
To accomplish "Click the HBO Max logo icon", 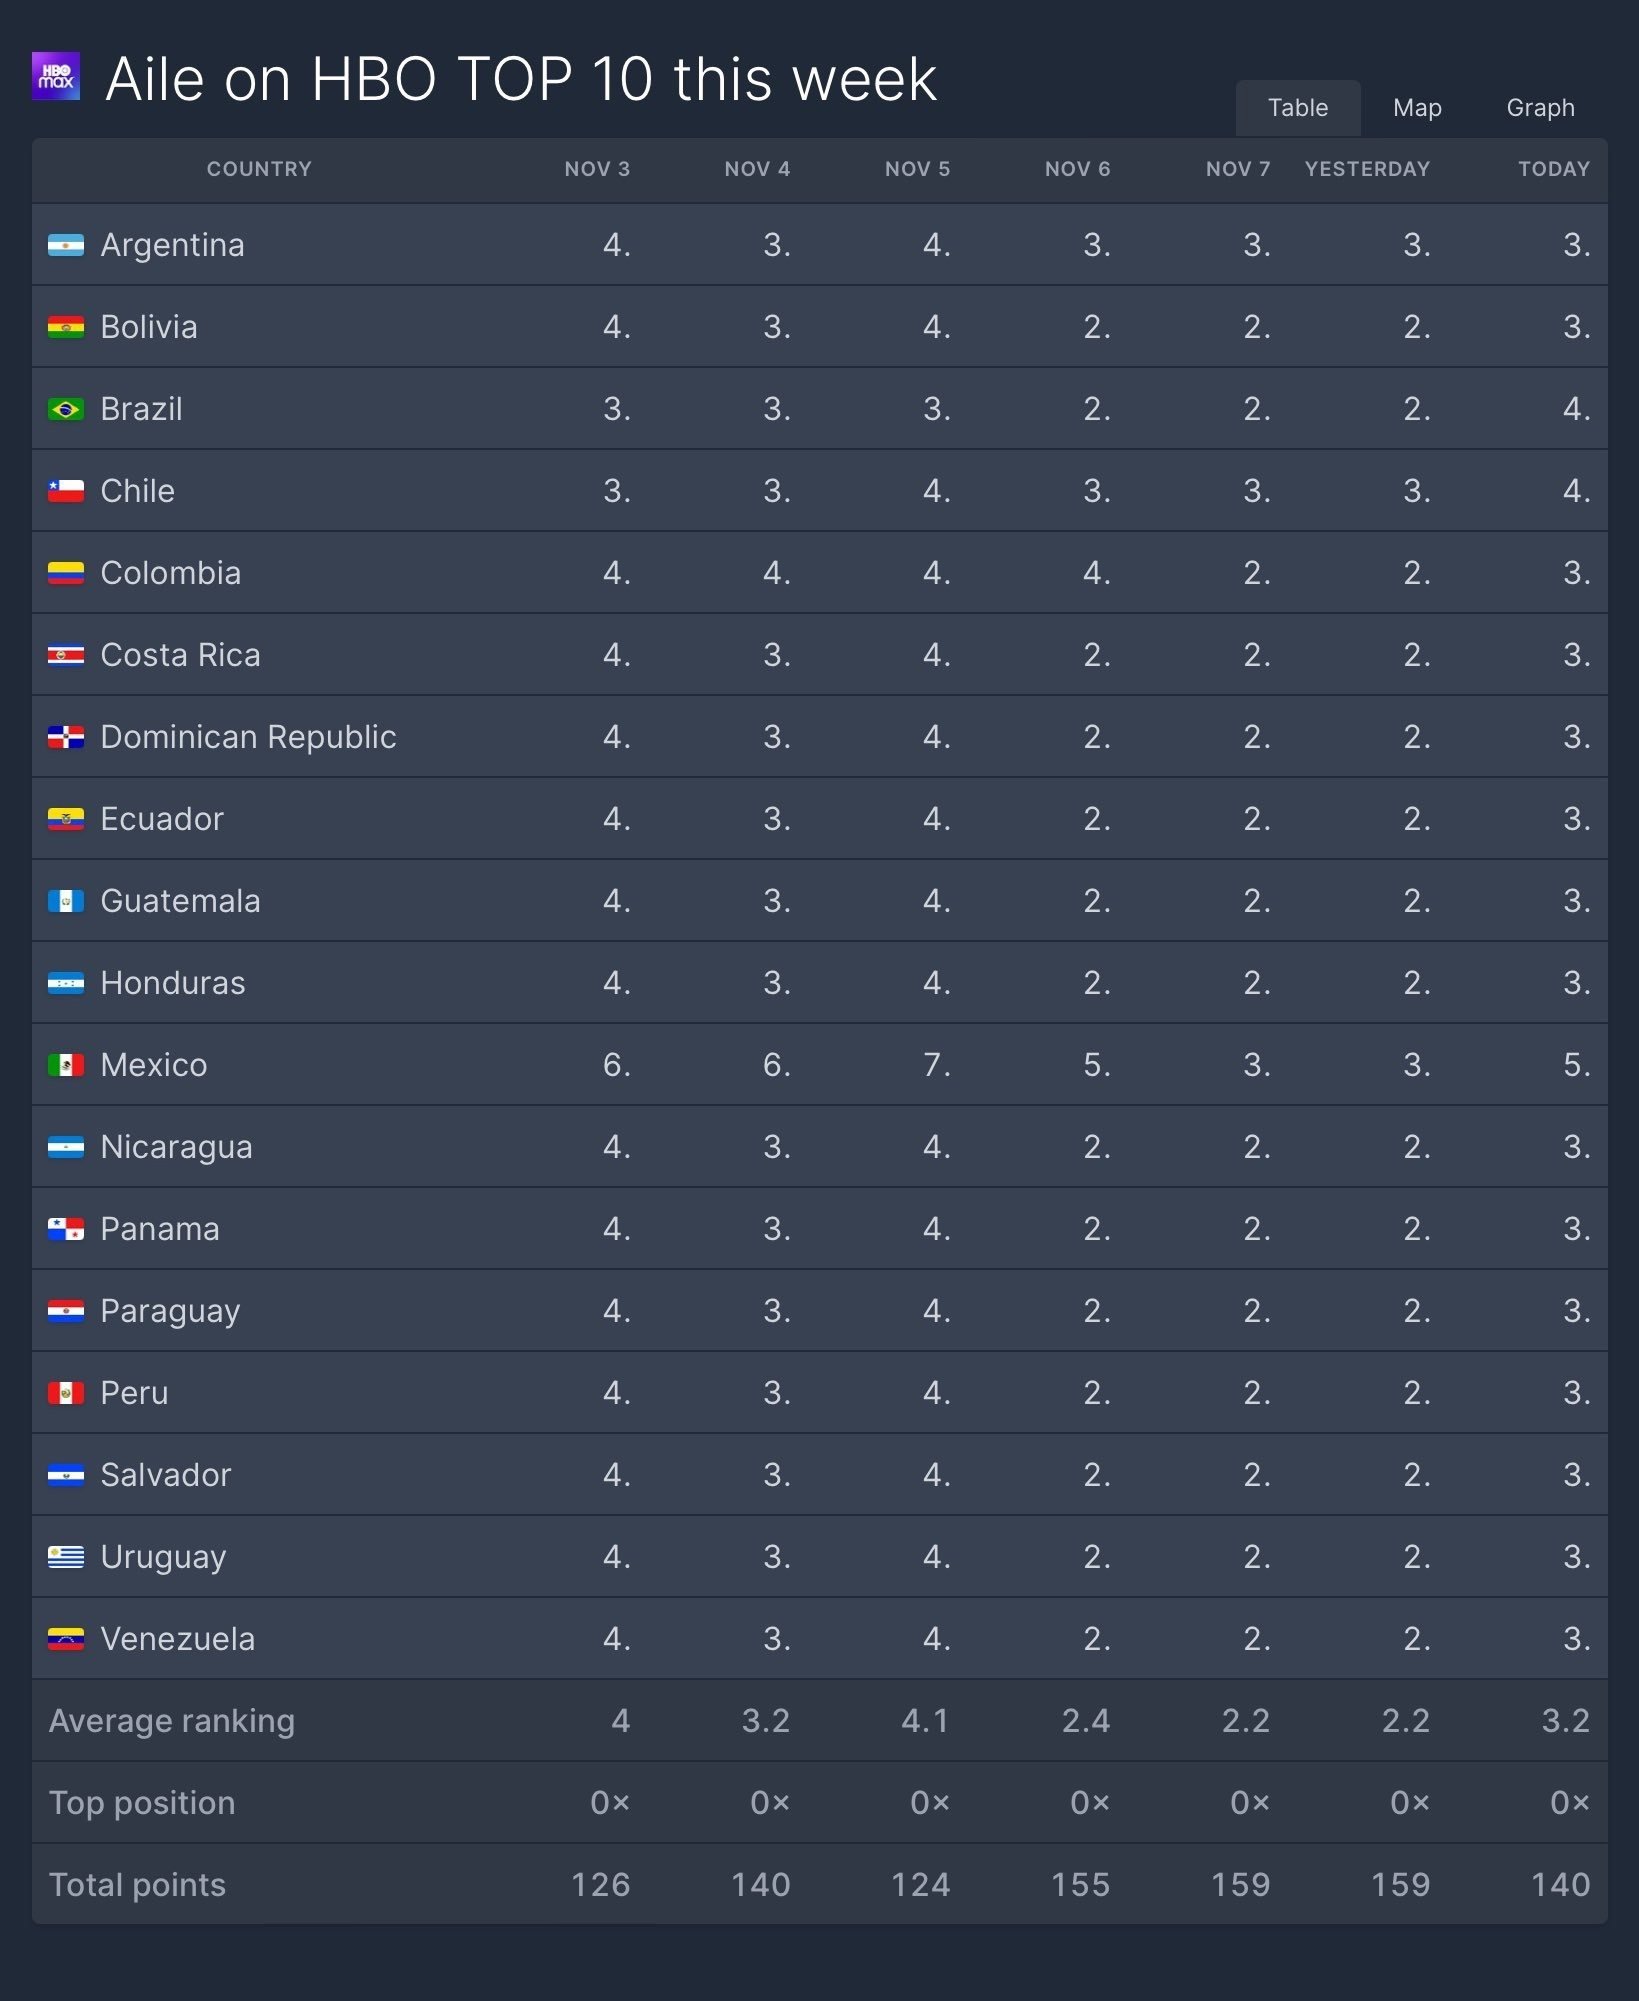I will click(56, 77).
